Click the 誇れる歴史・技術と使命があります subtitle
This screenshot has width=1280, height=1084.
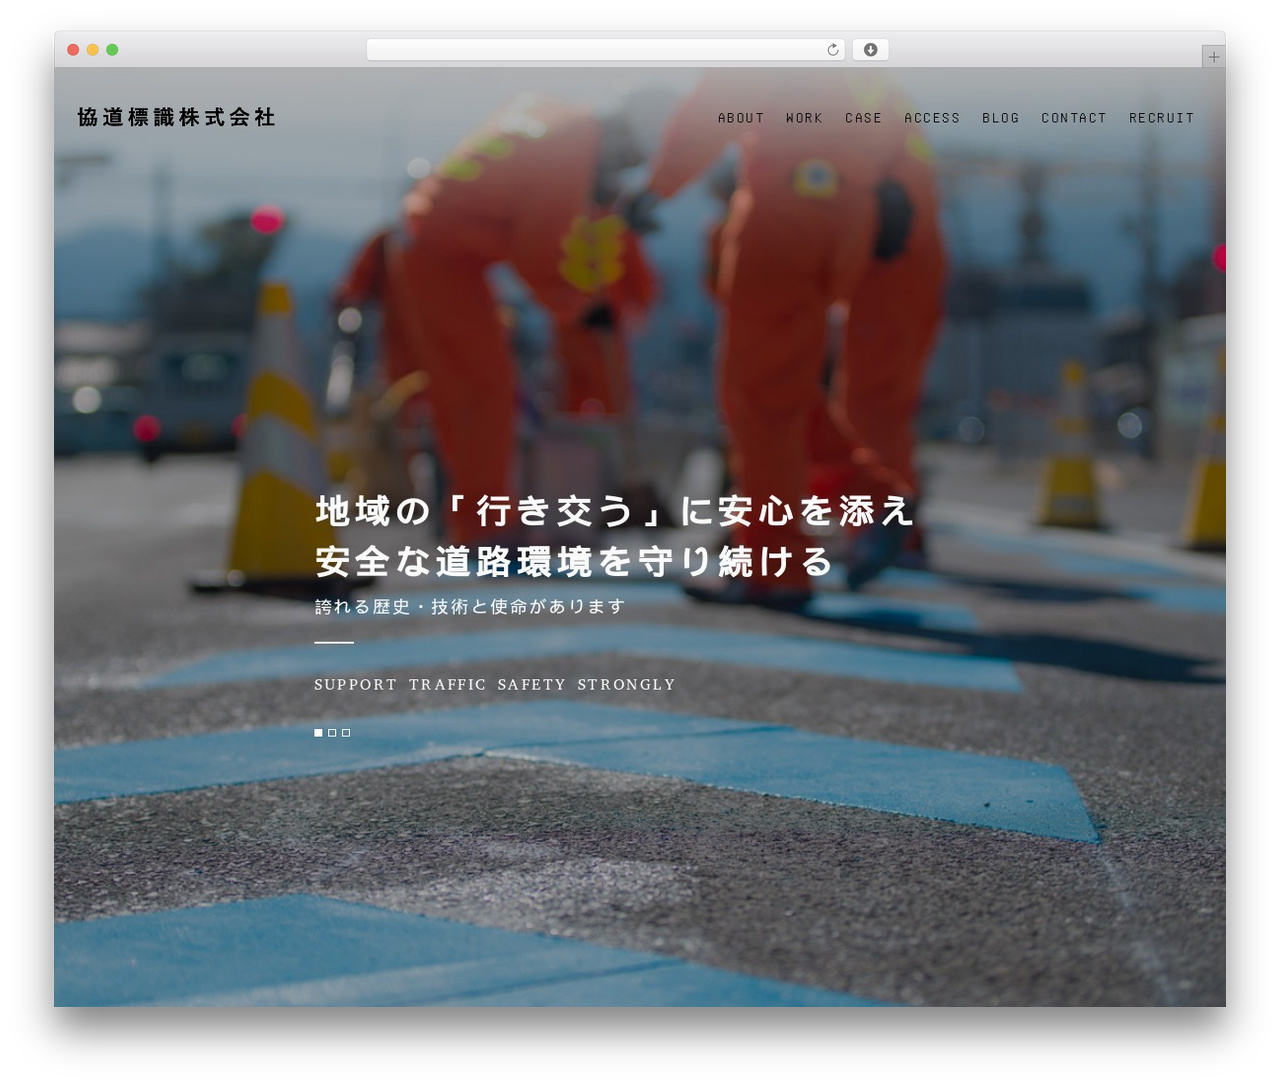pos(470,607)
